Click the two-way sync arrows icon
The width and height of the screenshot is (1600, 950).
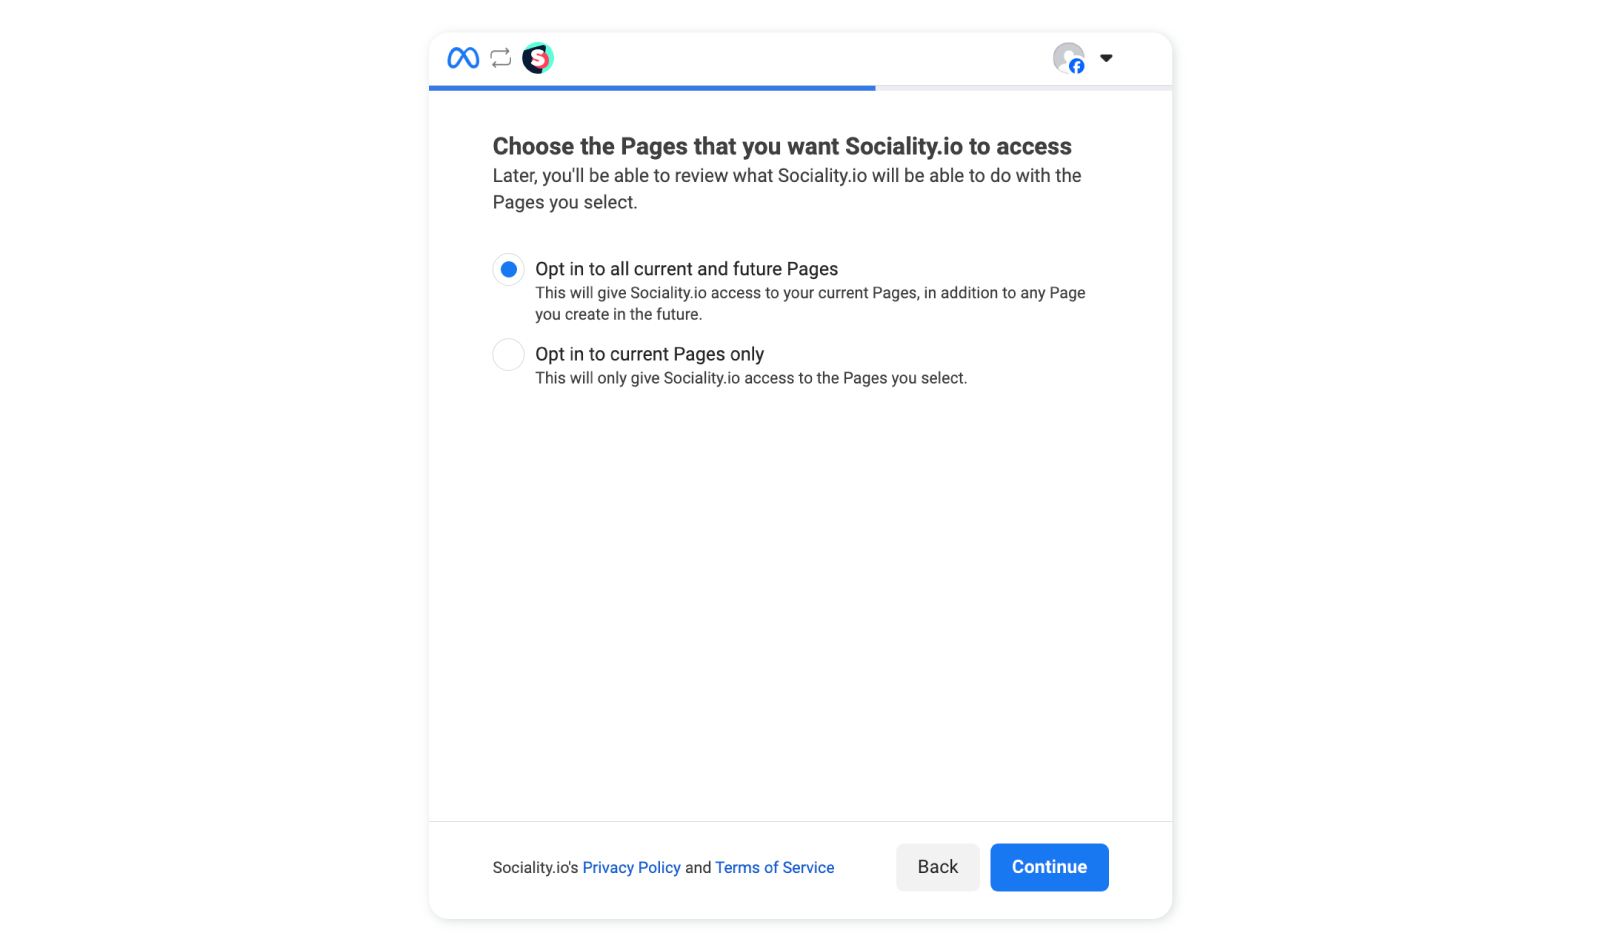501,58
